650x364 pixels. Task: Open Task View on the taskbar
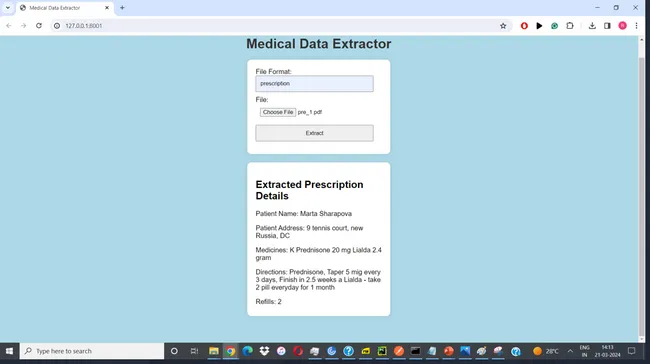point(194,351)
